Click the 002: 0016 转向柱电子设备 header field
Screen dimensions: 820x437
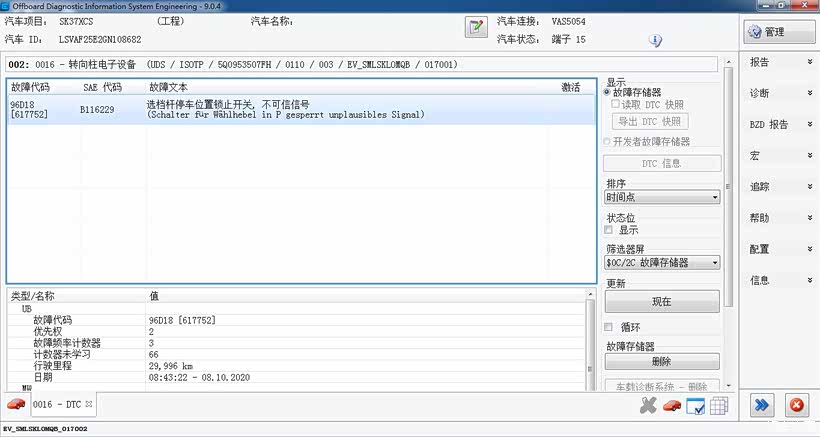tap(362, 64)
